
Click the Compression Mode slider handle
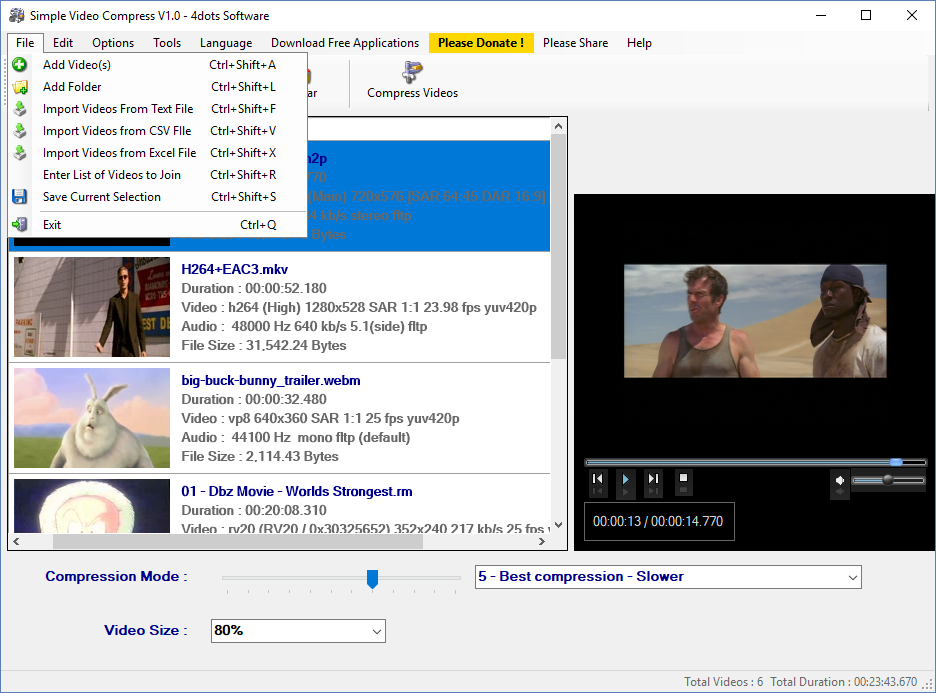coord(372,578)
